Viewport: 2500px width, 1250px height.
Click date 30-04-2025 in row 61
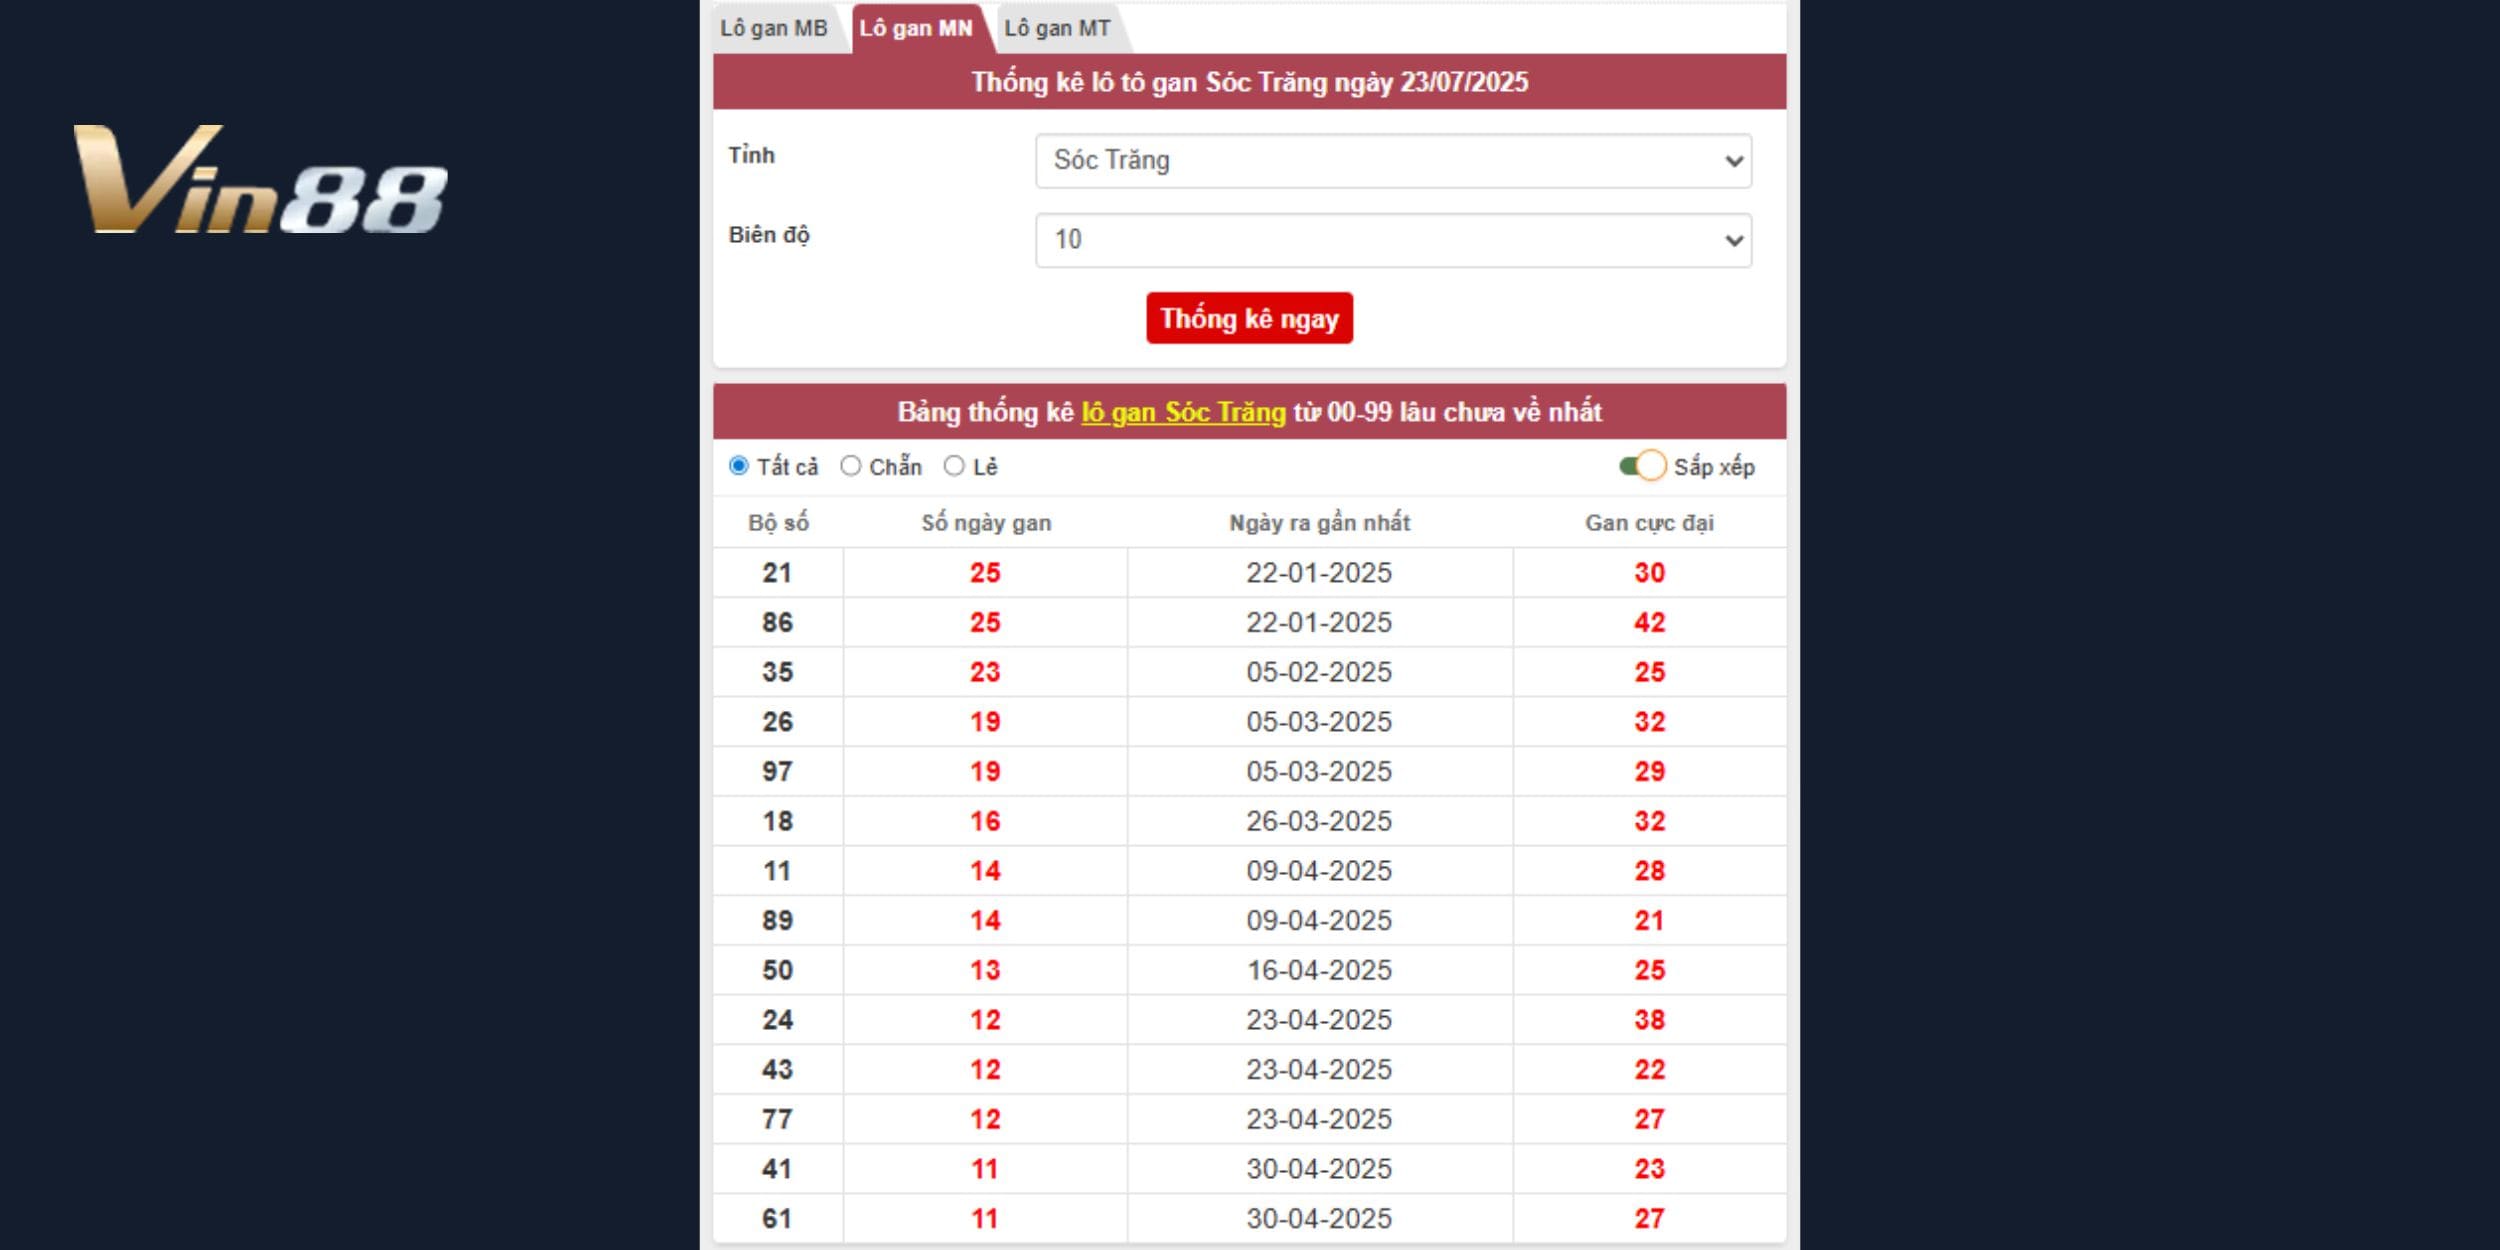[x=1319, y=1219]
